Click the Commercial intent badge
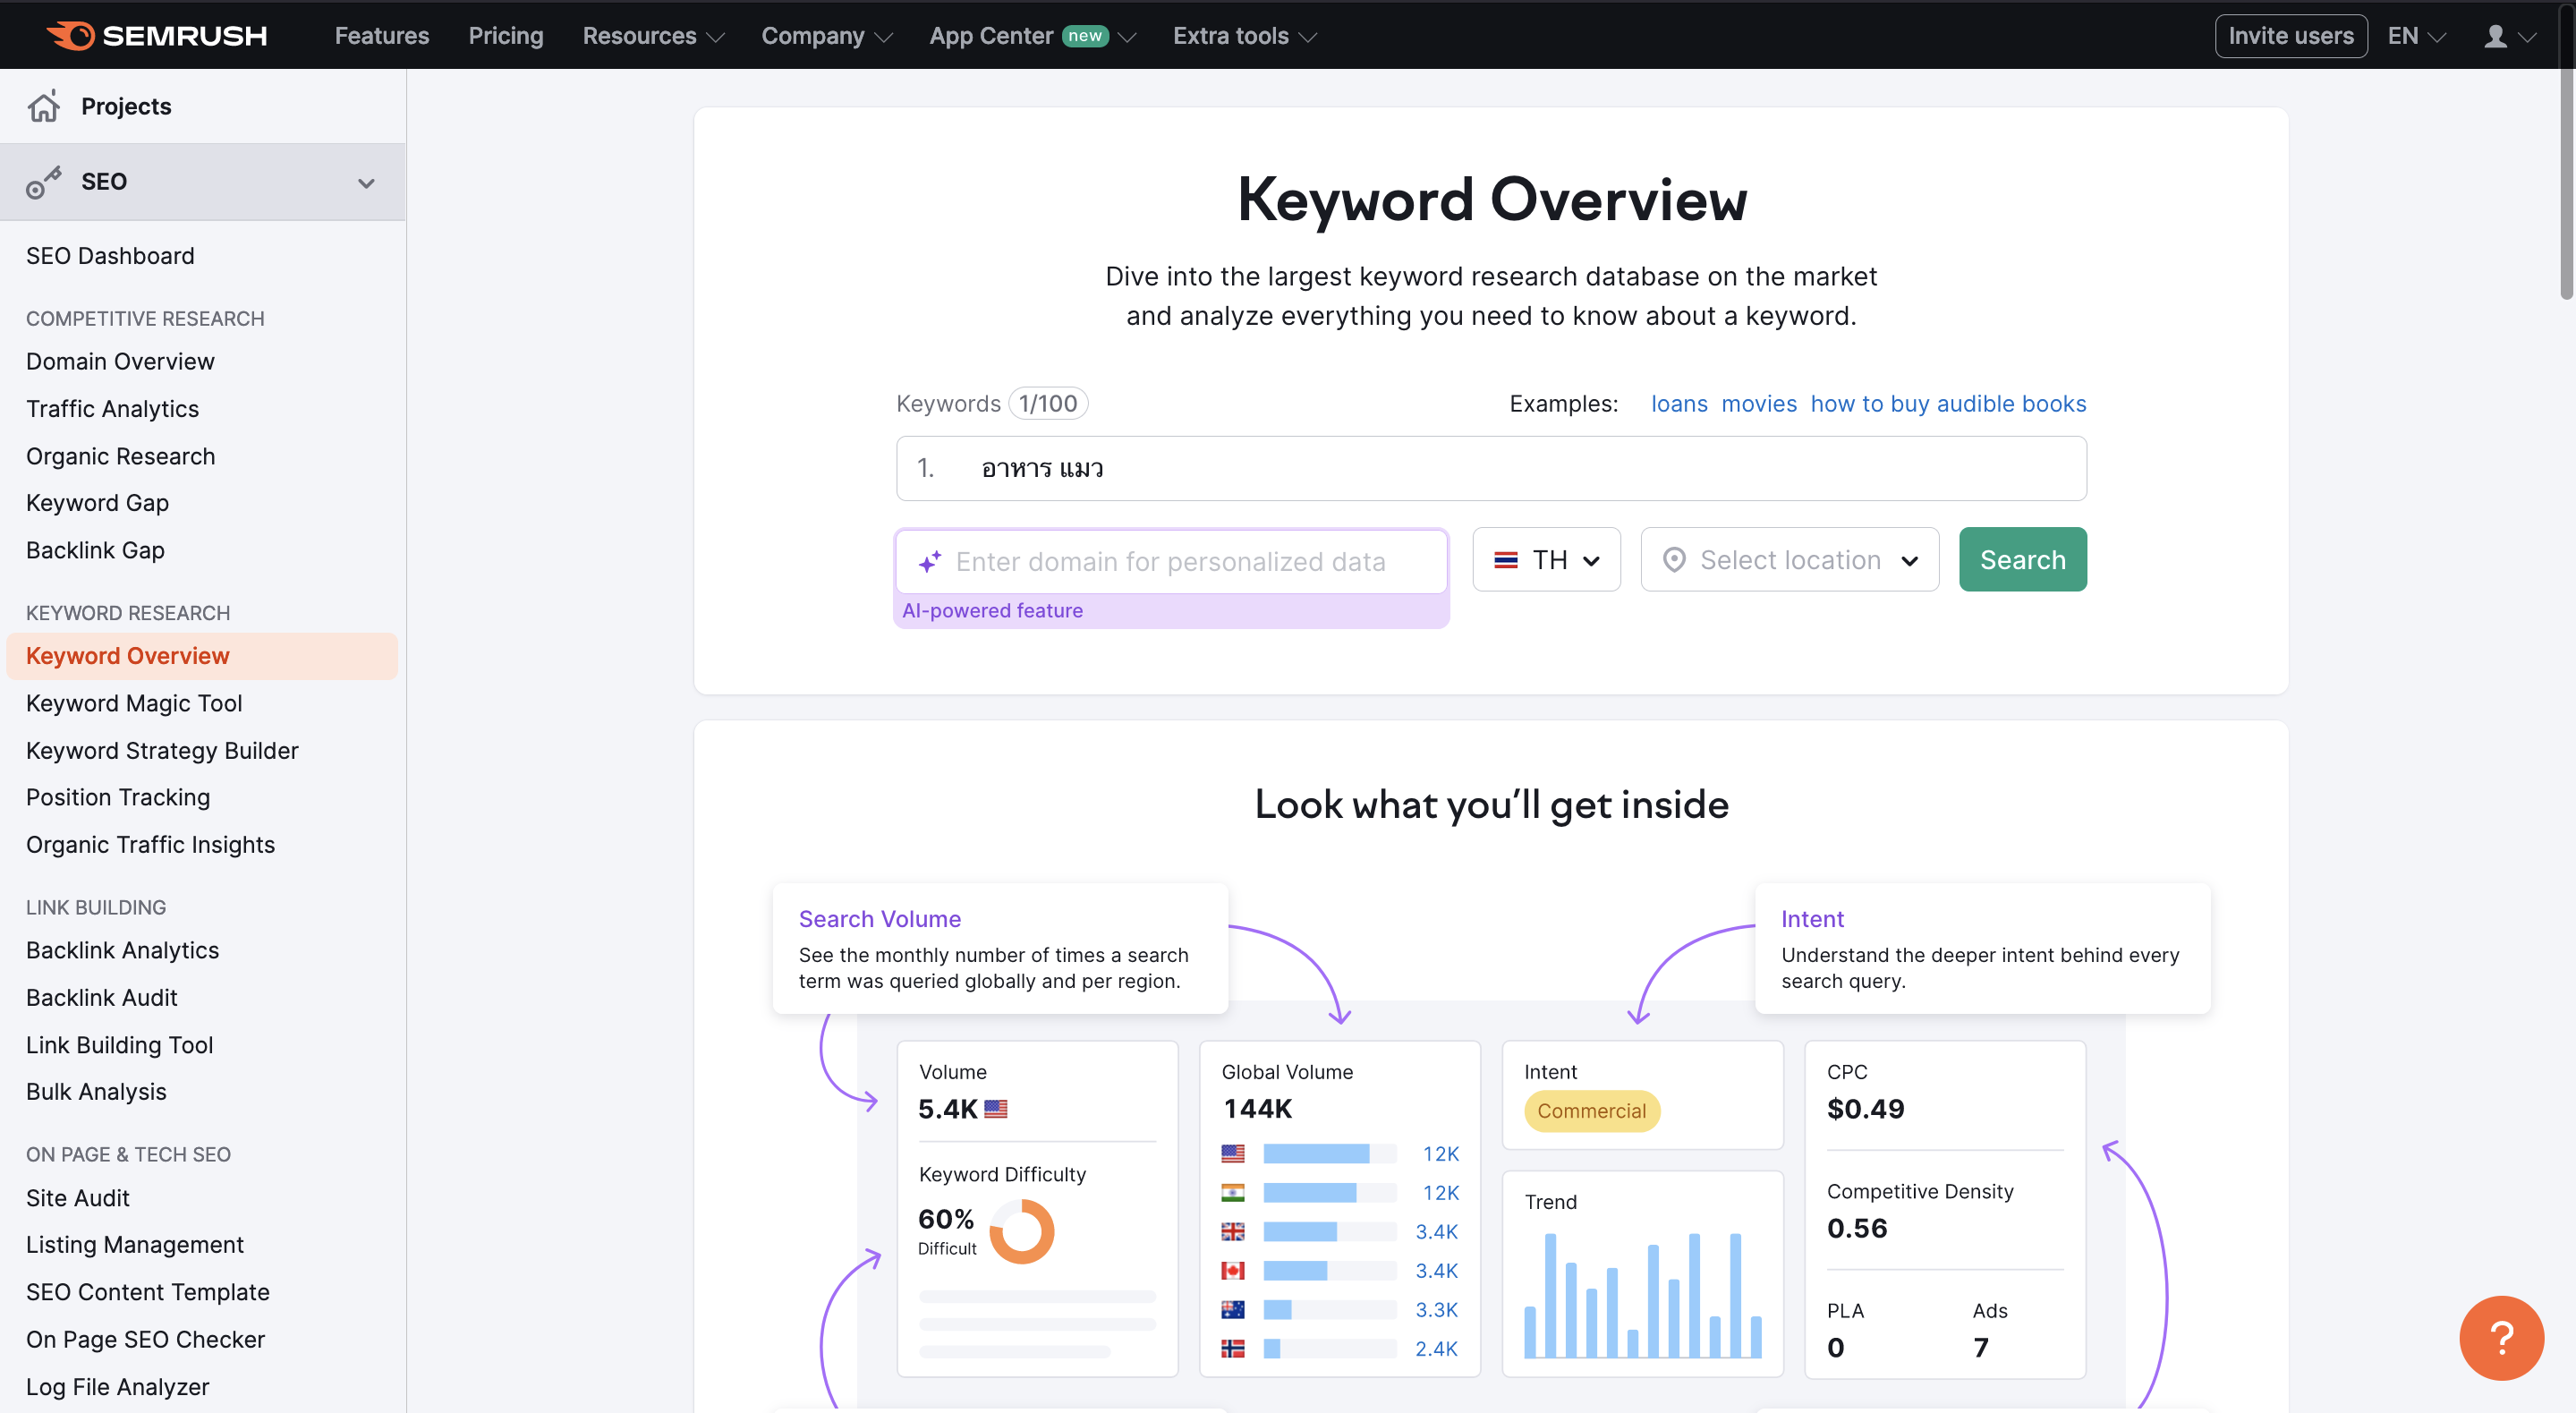Viewport: 2576px width, 1413px height. pyautogui.click(x=1591, y=1111)
